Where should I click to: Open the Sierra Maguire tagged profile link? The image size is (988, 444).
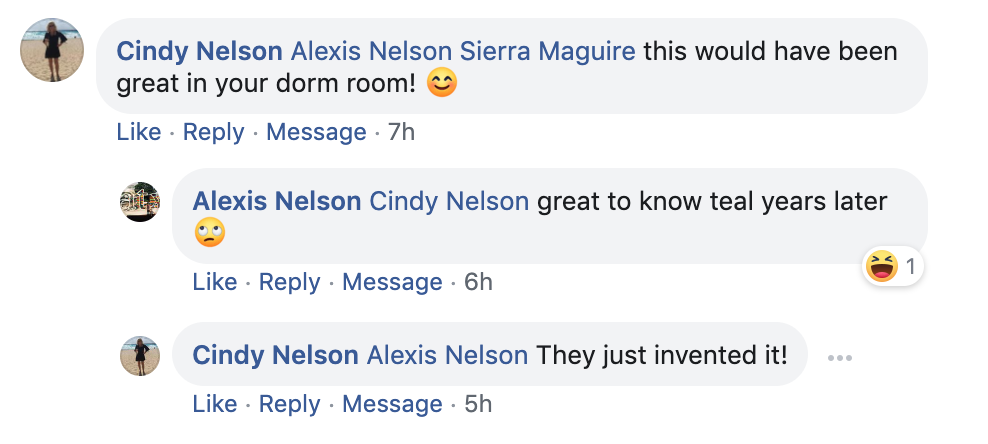[x=547, y=52]
